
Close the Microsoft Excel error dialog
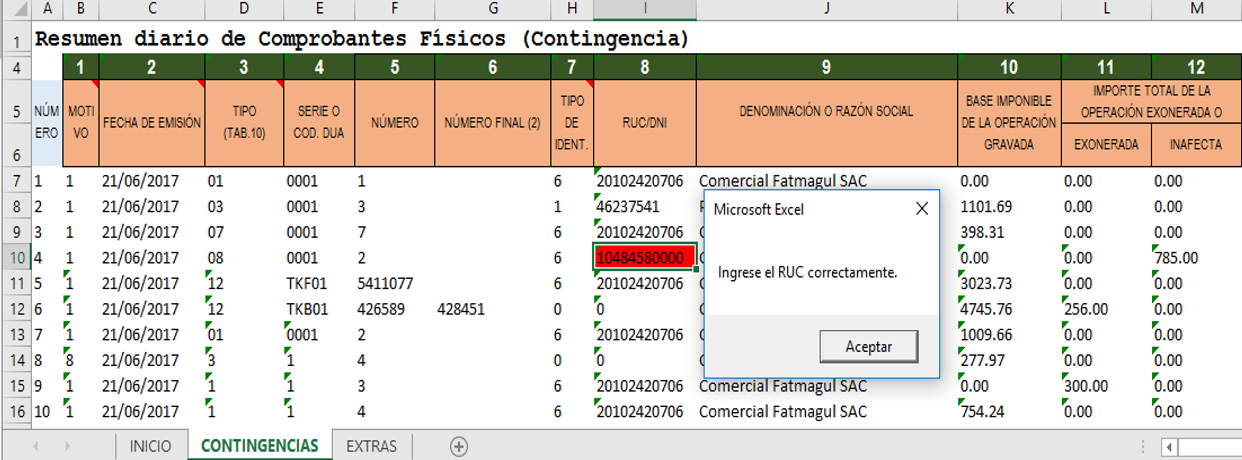coord(921,209)
